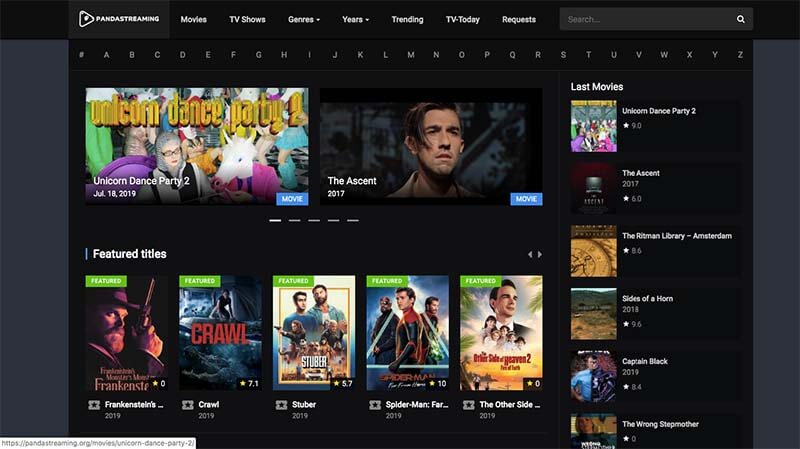Screen dimensions: 800x449
Task: Go to previous featured titles arrow
Action: click(530, 254)
